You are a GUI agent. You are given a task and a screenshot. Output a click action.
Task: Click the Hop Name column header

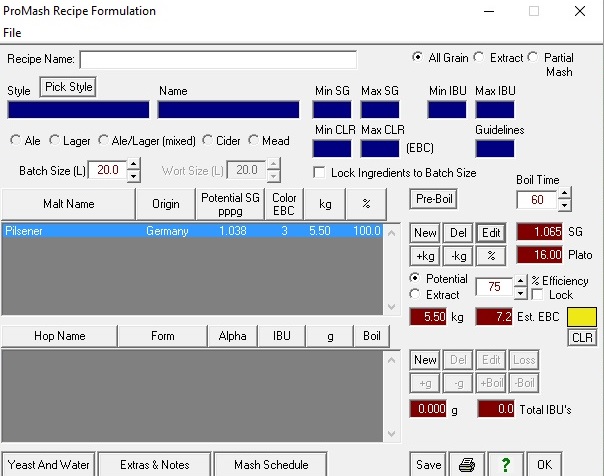coord(59,336)
